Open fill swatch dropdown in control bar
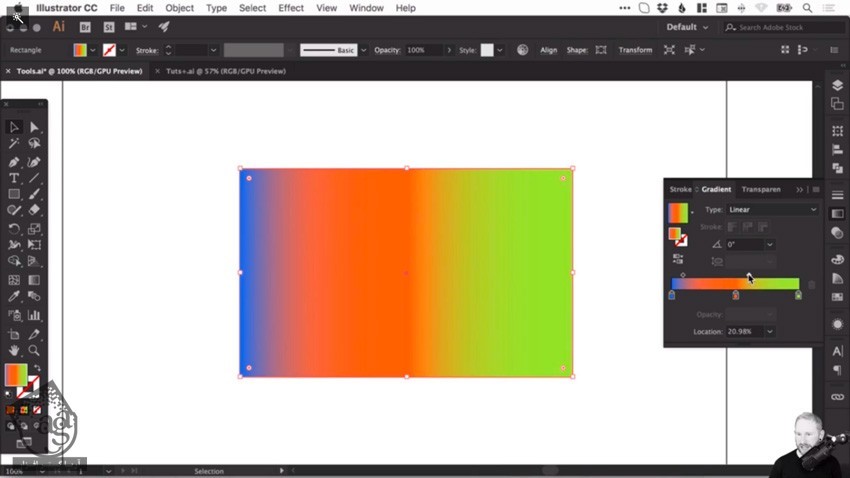This screenshot has height=478, width=850. click(x=93, y=50)
